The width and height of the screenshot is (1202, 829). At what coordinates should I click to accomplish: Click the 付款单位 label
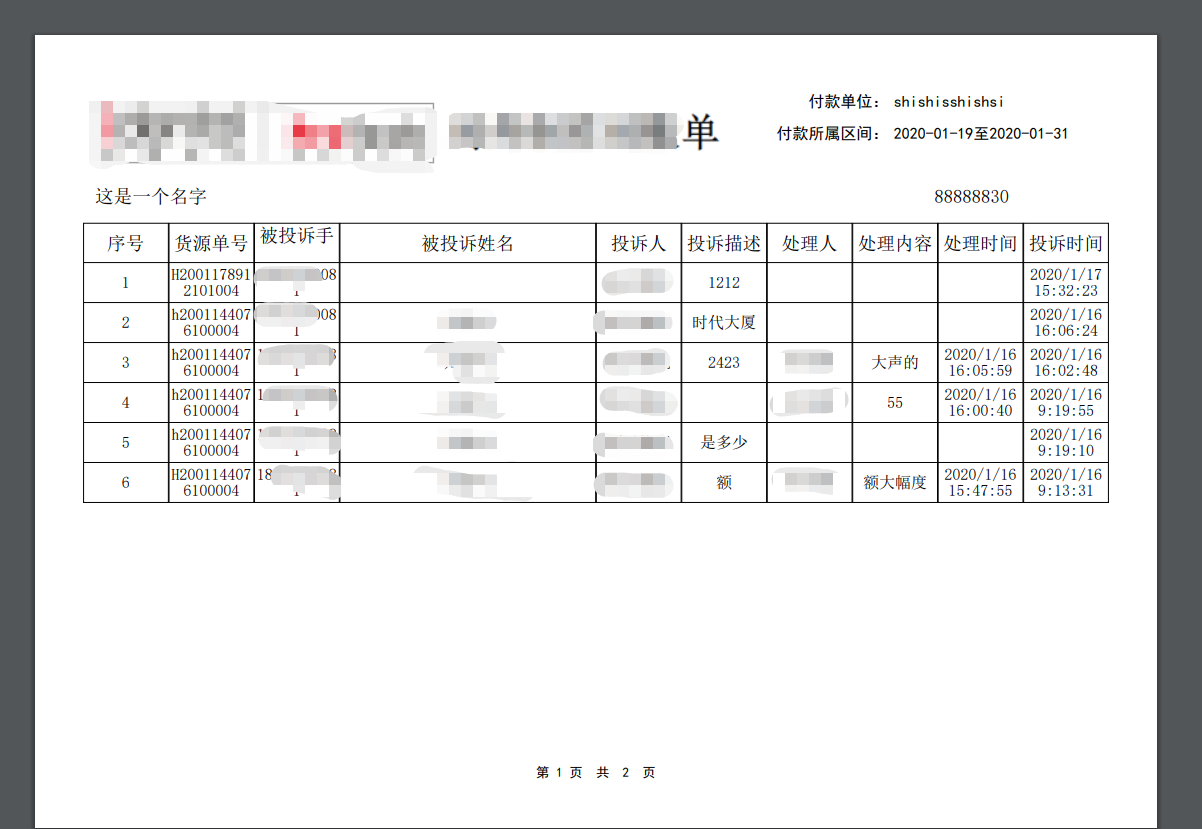click(x=844, y=102)
